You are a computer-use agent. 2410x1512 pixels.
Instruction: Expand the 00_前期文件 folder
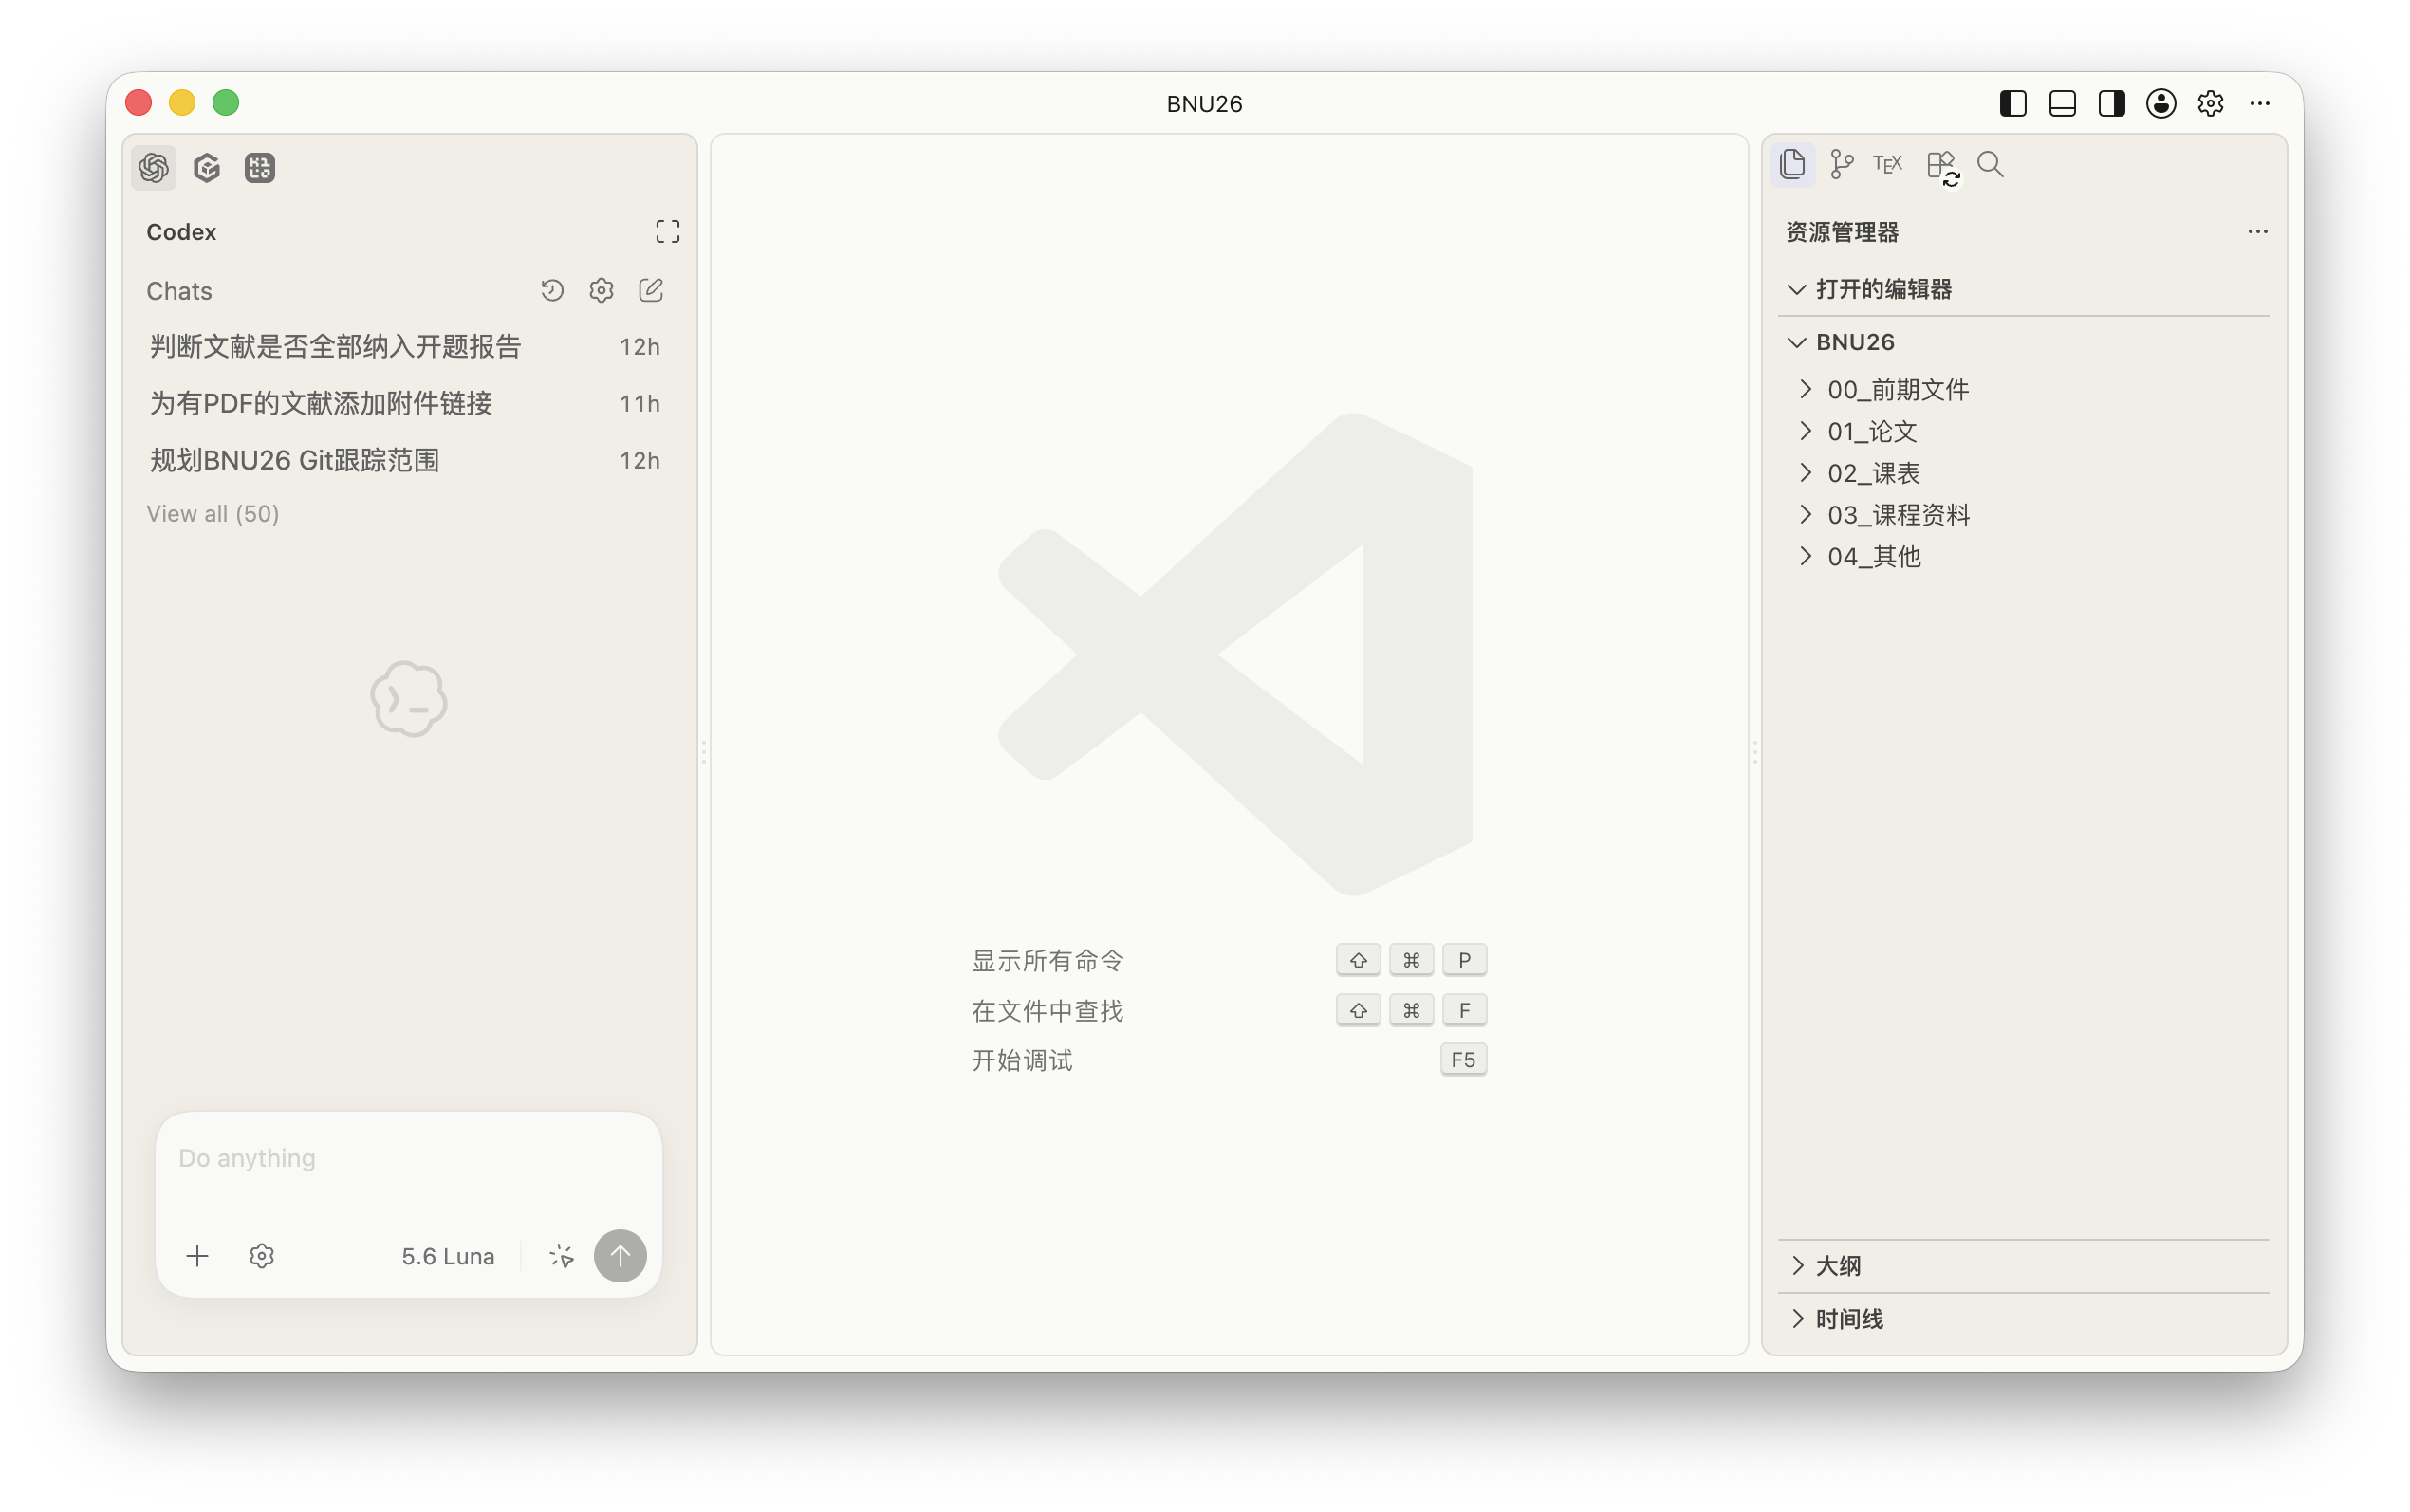[2024, 389]
